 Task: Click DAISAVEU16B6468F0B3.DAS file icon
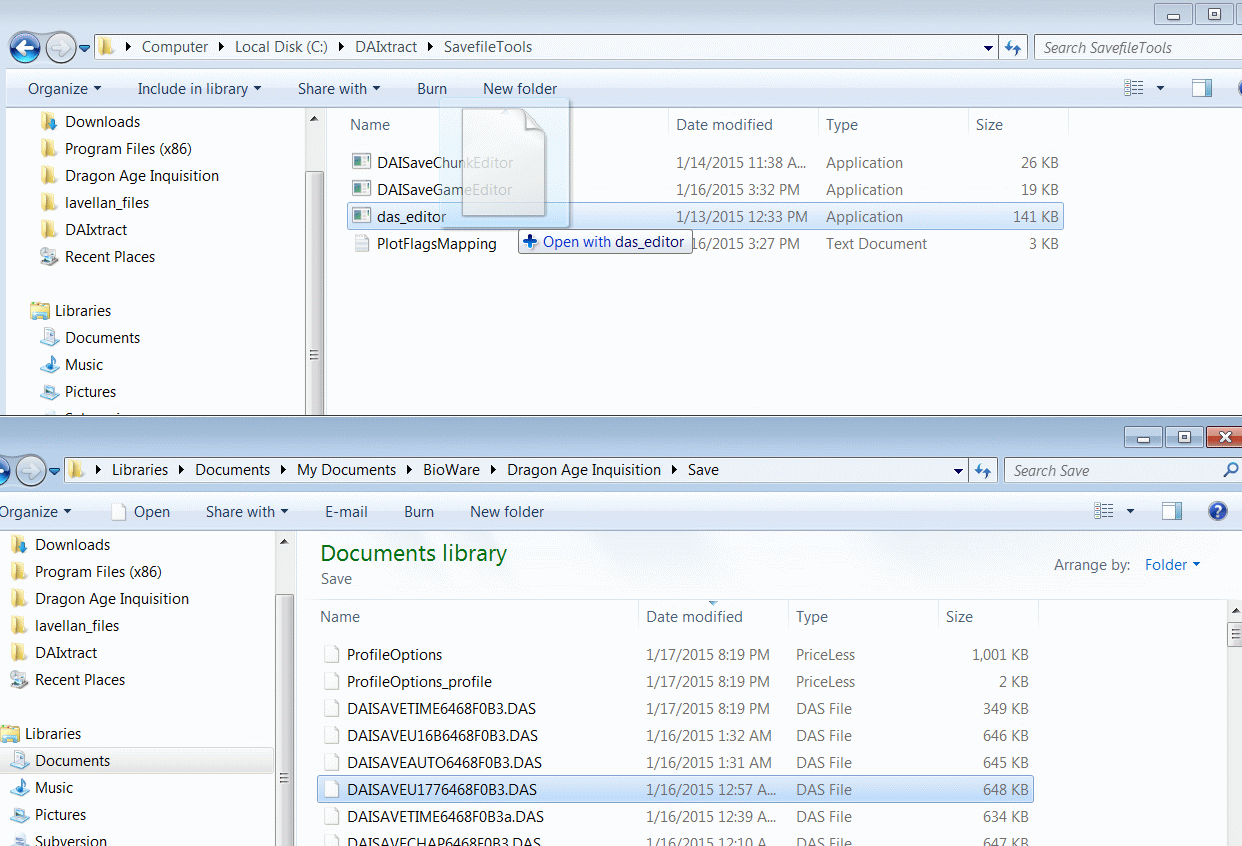pos(332,735)
